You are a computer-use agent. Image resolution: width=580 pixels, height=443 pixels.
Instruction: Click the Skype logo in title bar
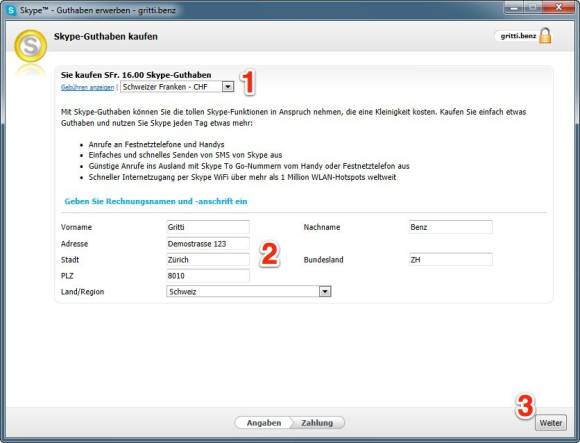pos(11,10)
